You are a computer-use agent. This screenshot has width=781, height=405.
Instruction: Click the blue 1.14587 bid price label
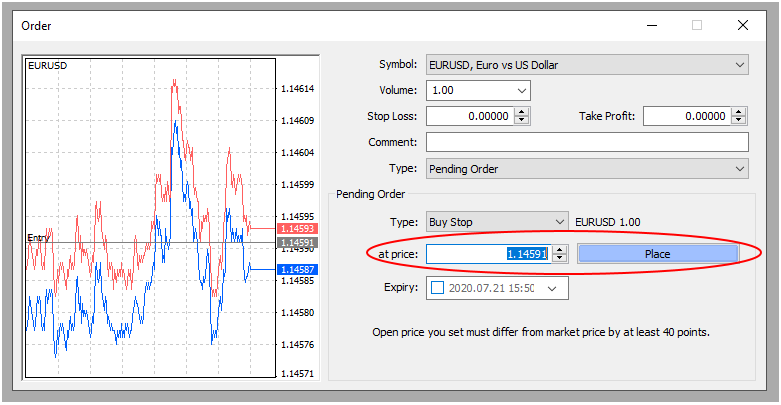pos(298,270)
